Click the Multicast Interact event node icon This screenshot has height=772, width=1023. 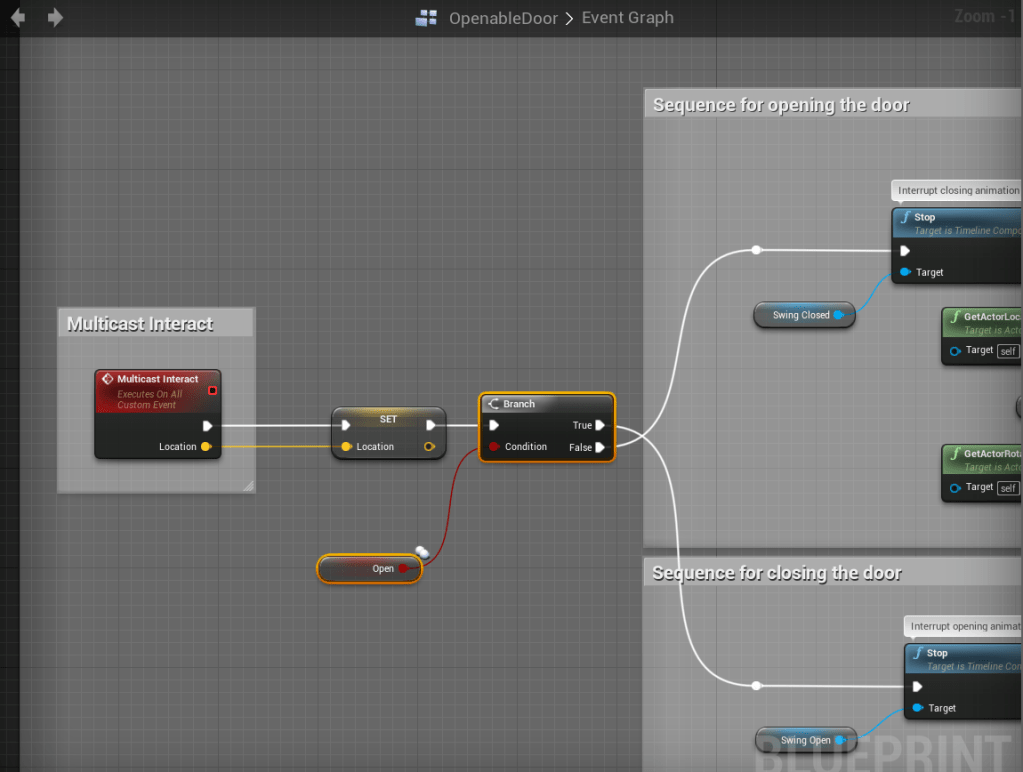coord(108,380)
